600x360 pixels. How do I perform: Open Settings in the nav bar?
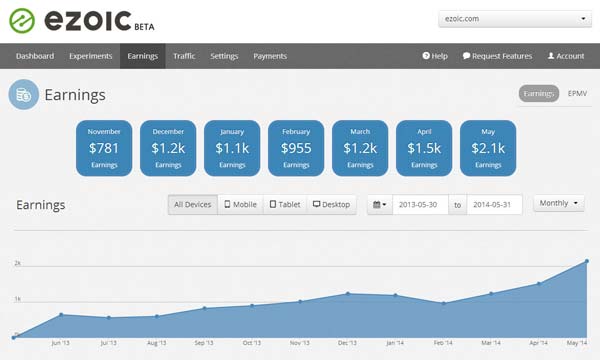click(224, 56)
